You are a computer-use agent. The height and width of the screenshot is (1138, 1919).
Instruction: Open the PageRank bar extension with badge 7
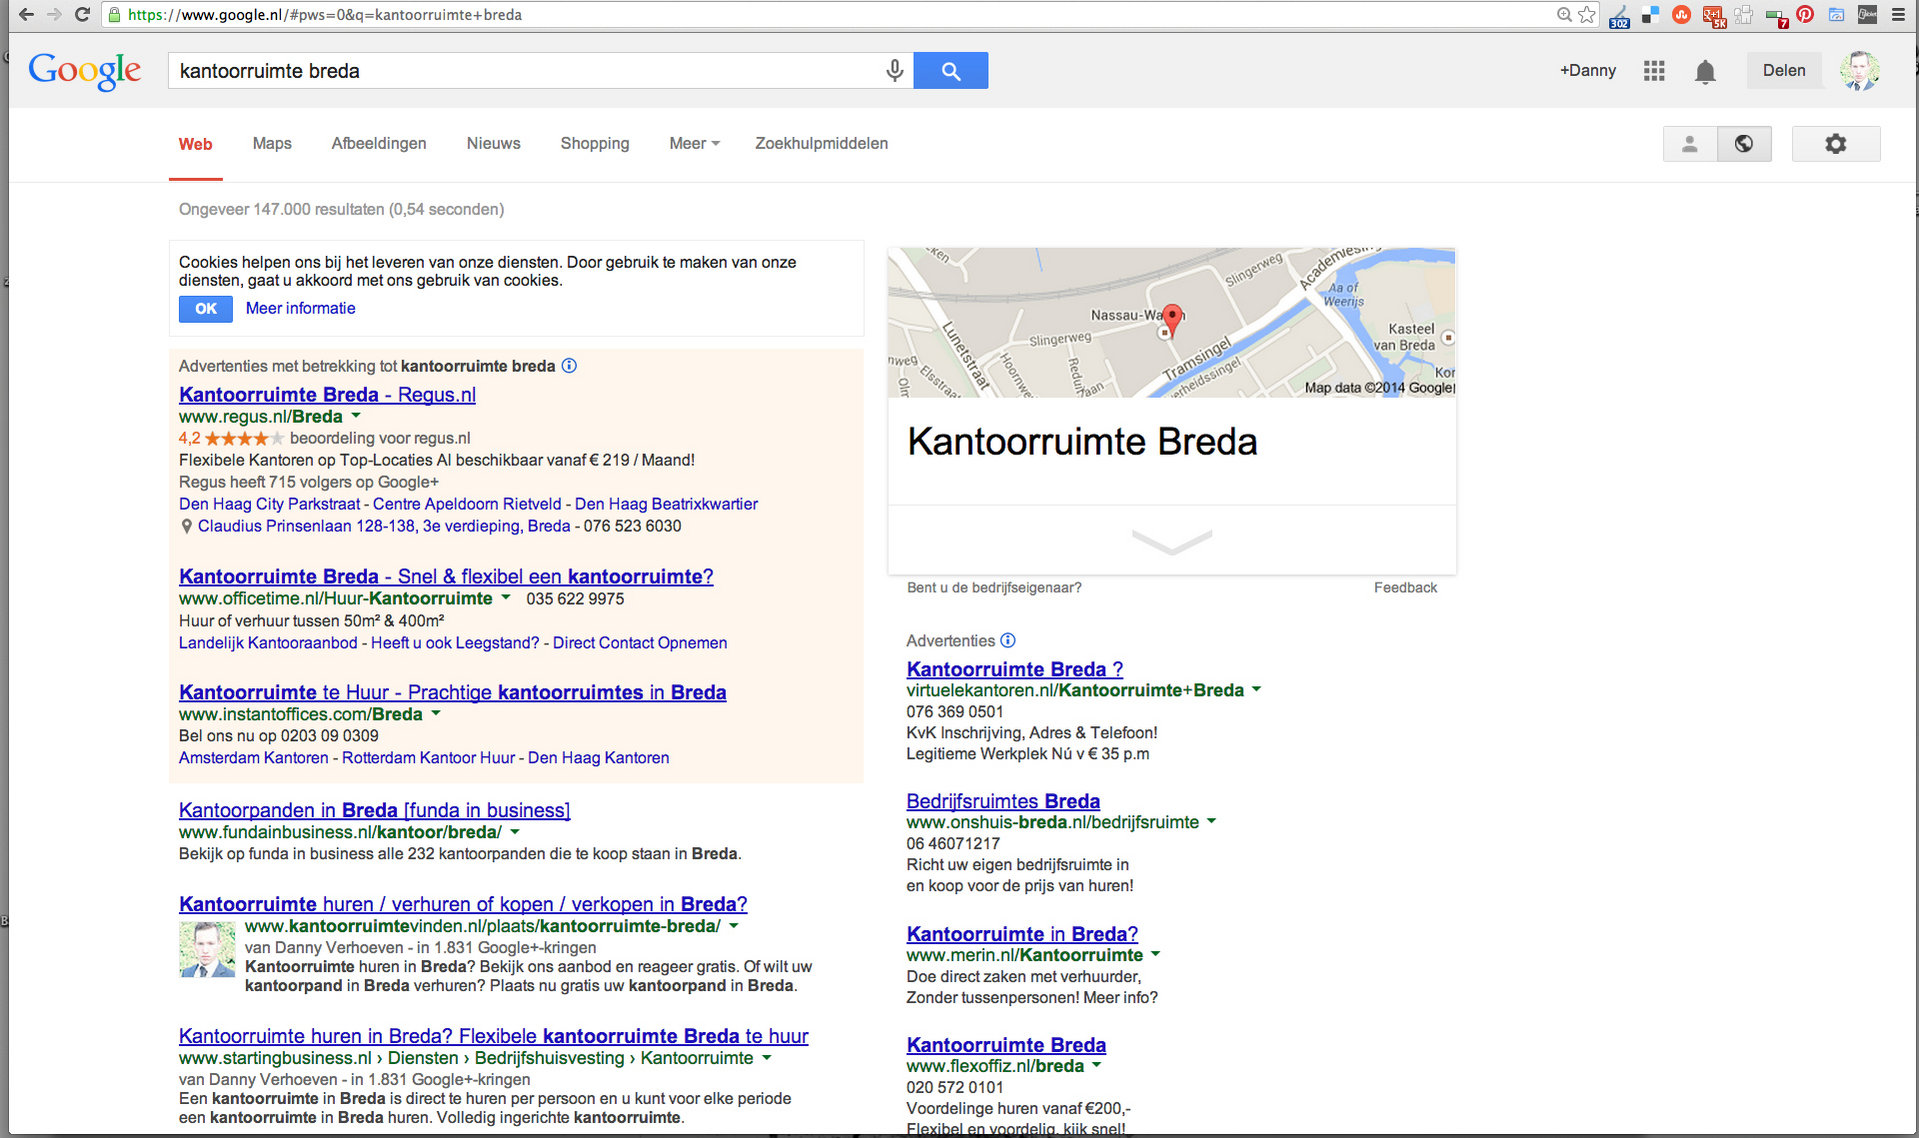[1776, 16]
